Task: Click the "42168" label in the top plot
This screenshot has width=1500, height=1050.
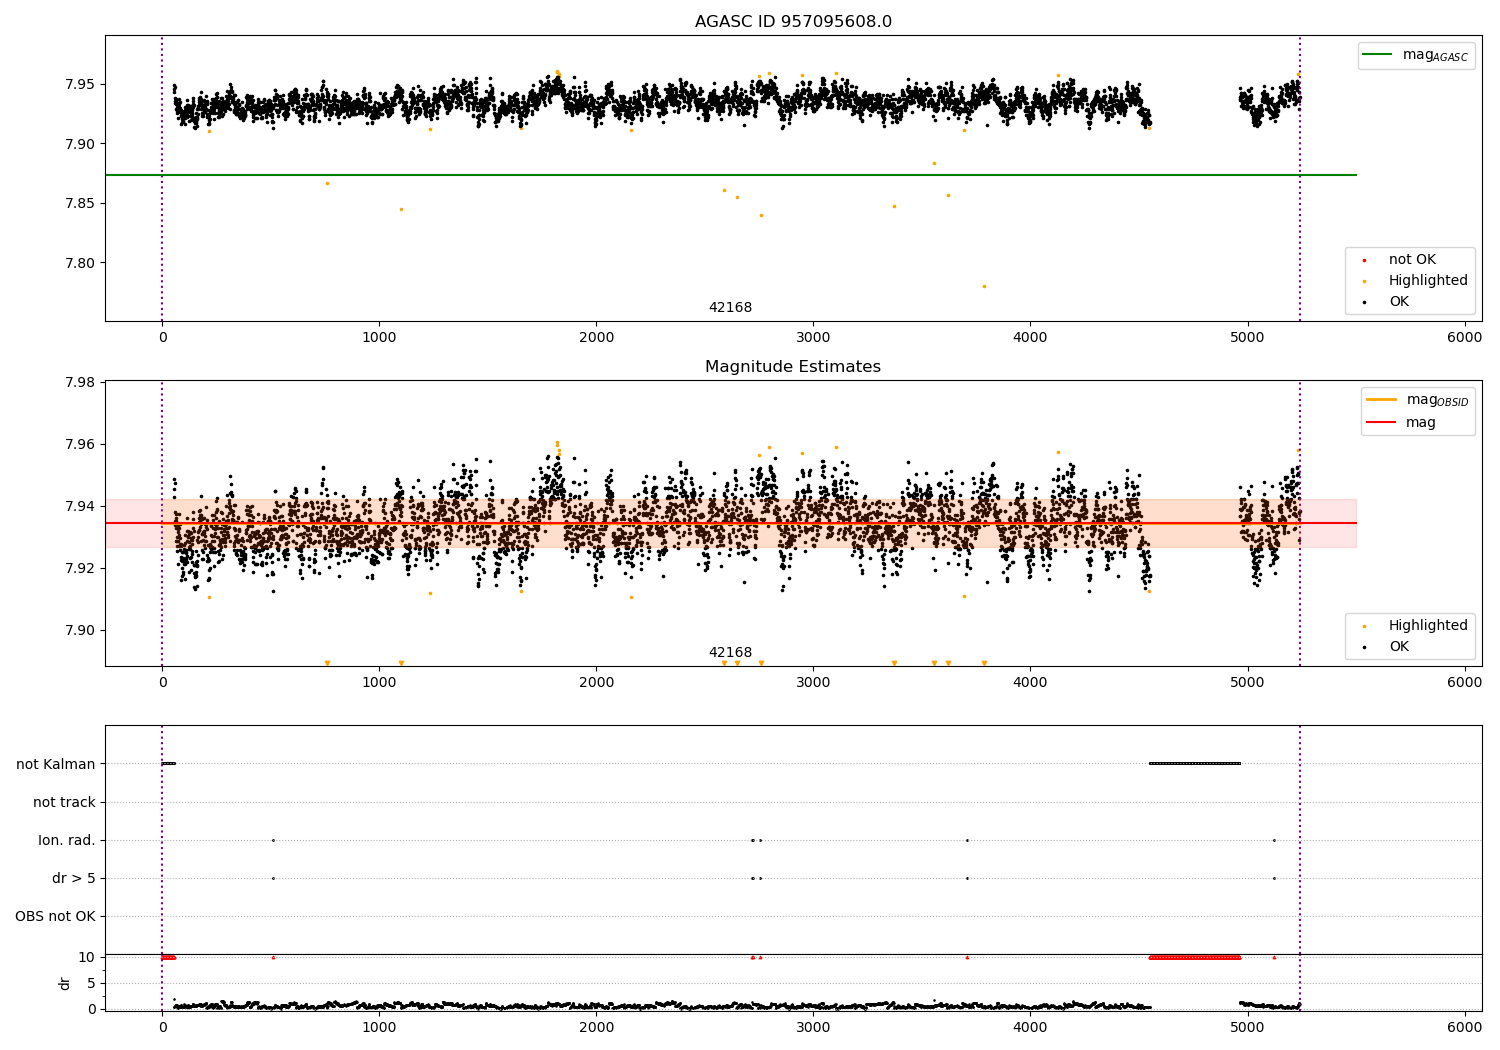Action: coord(730,308)
